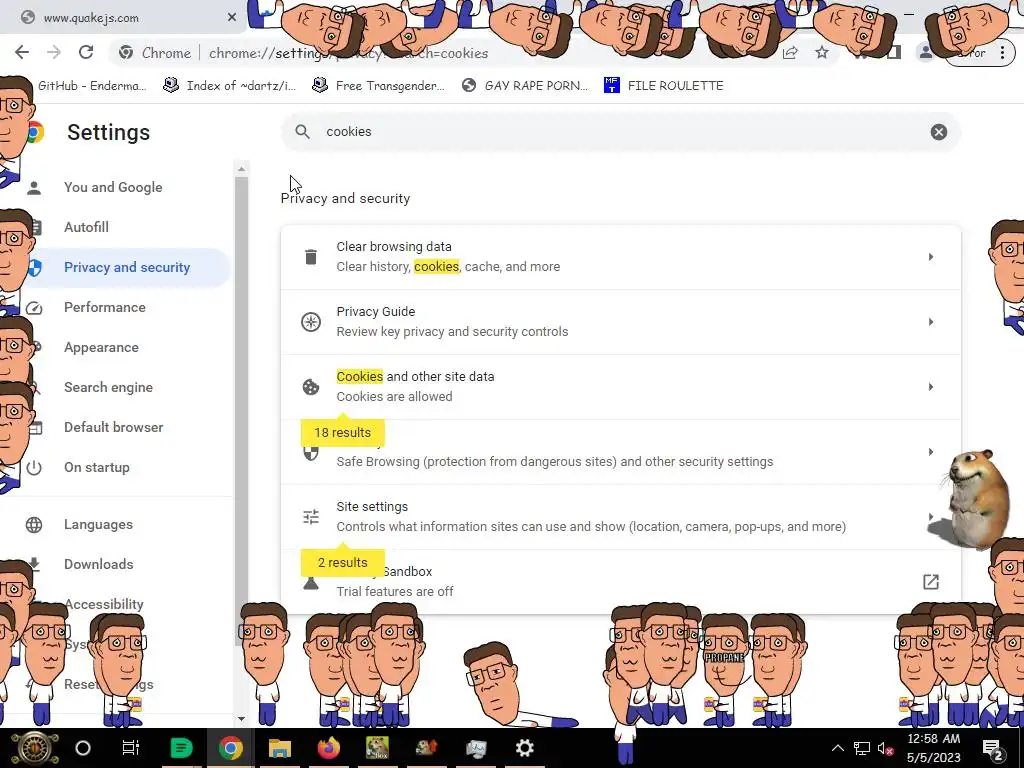
Task: Go back with the browser back arrow
Action: 22,53
